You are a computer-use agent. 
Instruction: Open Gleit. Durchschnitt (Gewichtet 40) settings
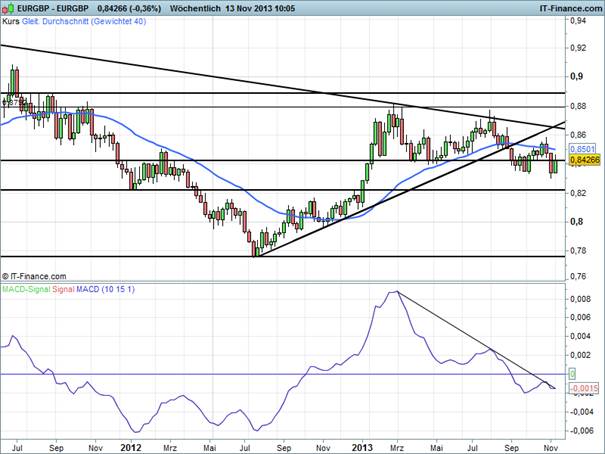82,20
